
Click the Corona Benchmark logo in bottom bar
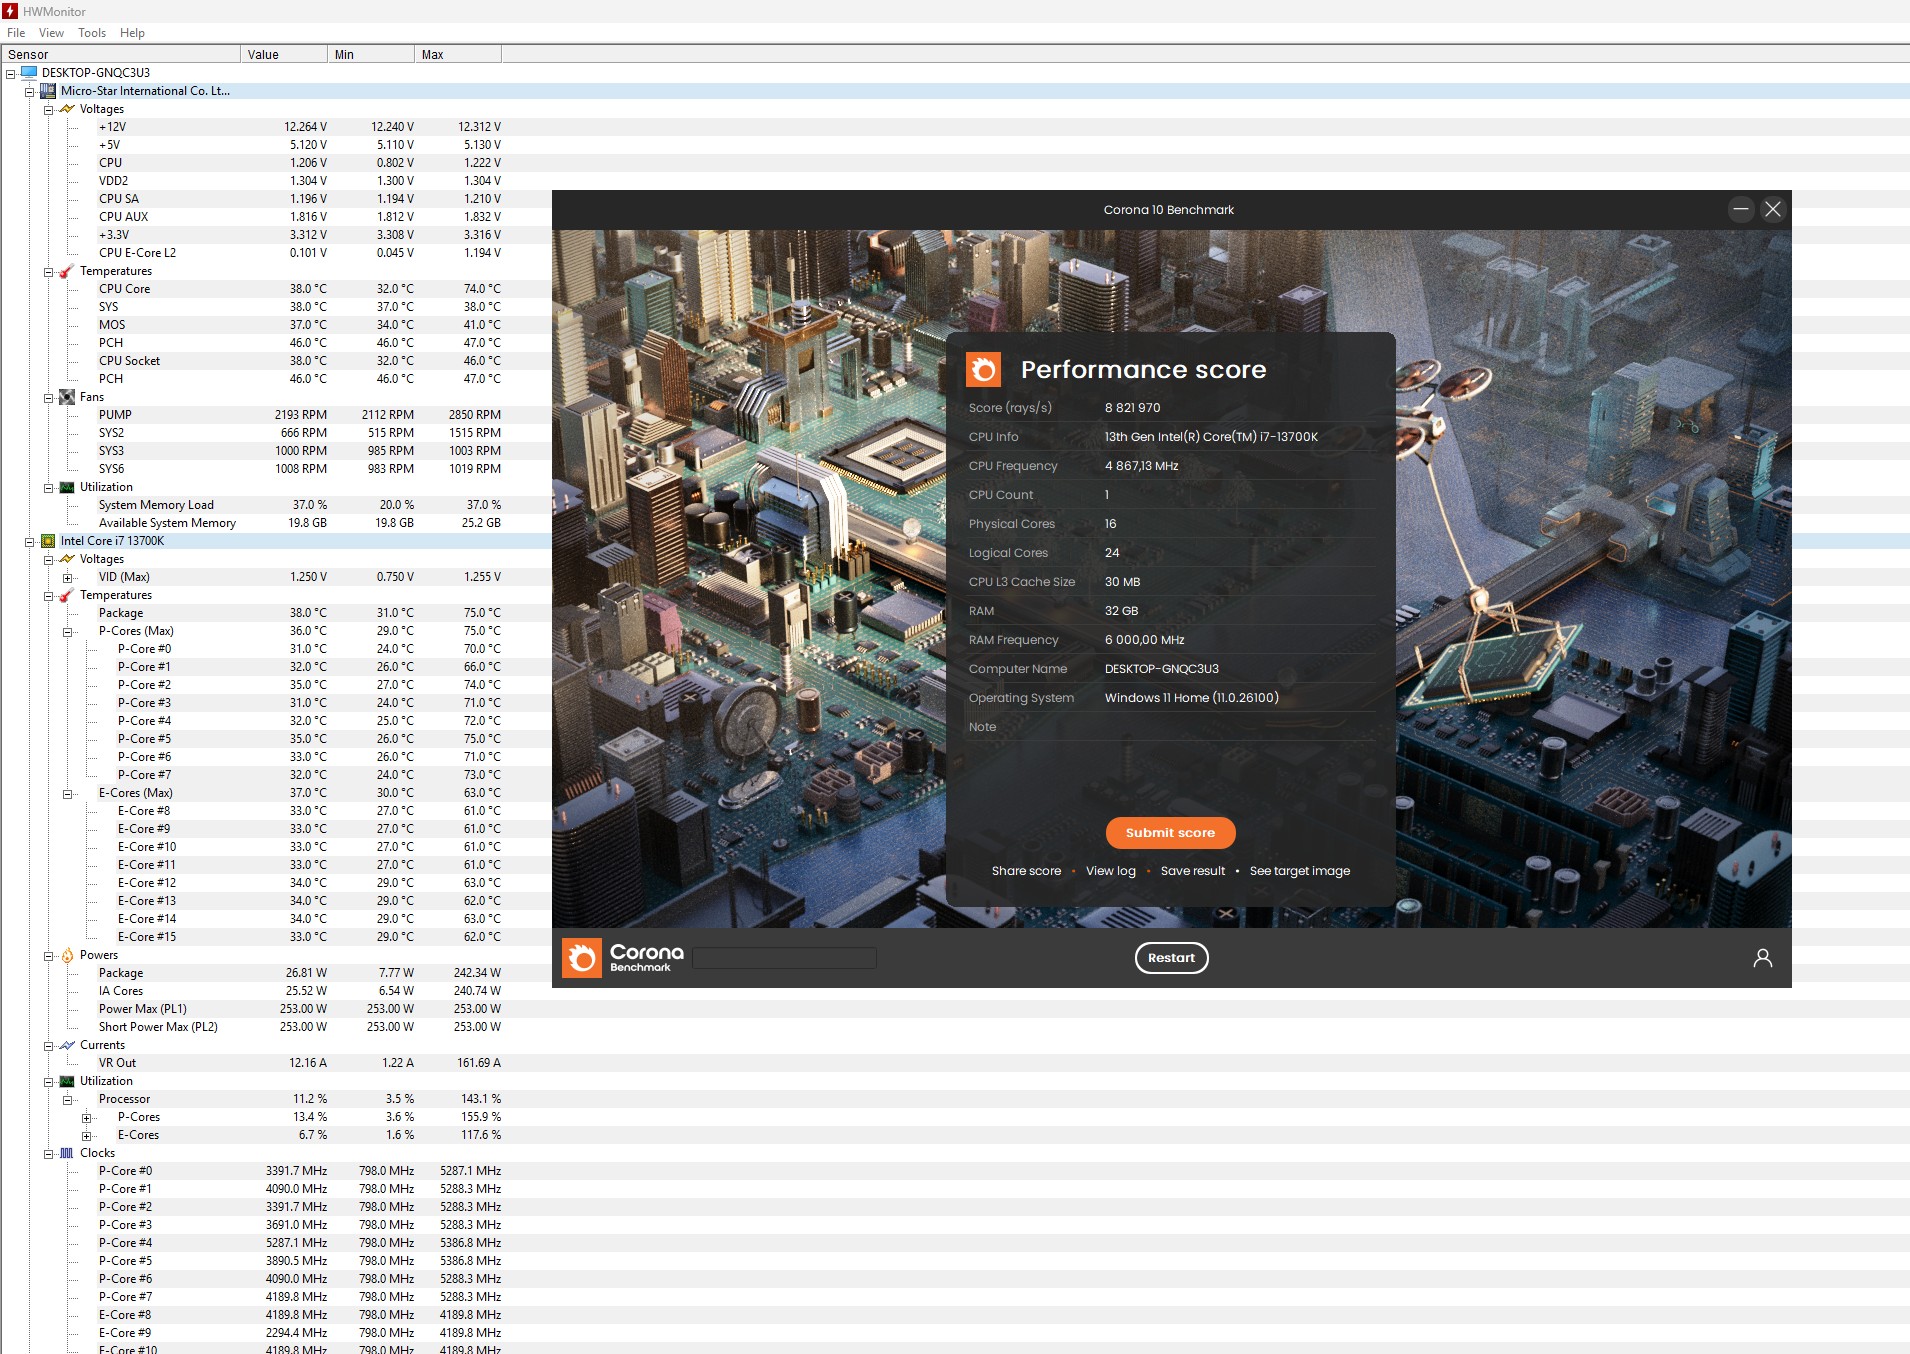tap(623, 958)
